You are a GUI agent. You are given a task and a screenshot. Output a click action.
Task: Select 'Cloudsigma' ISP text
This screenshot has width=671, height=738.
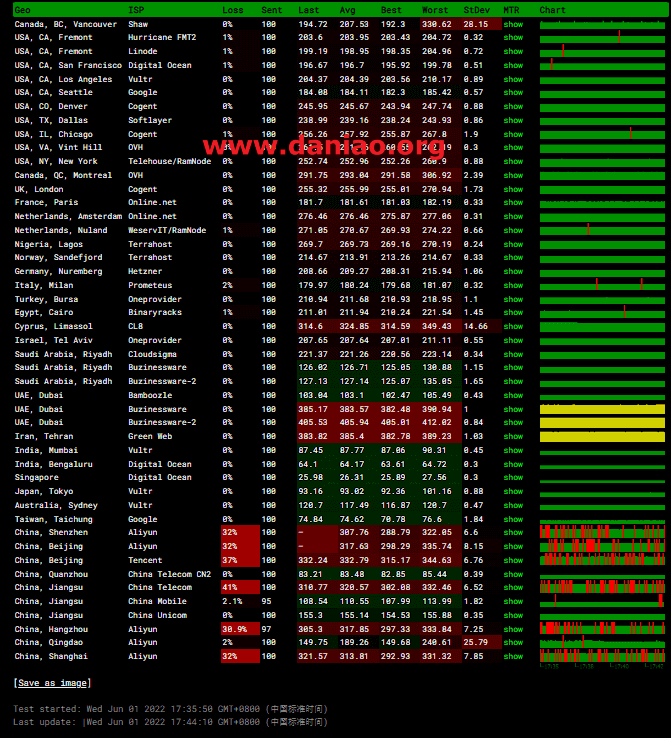pyautogui.click(x=152, y=354)
